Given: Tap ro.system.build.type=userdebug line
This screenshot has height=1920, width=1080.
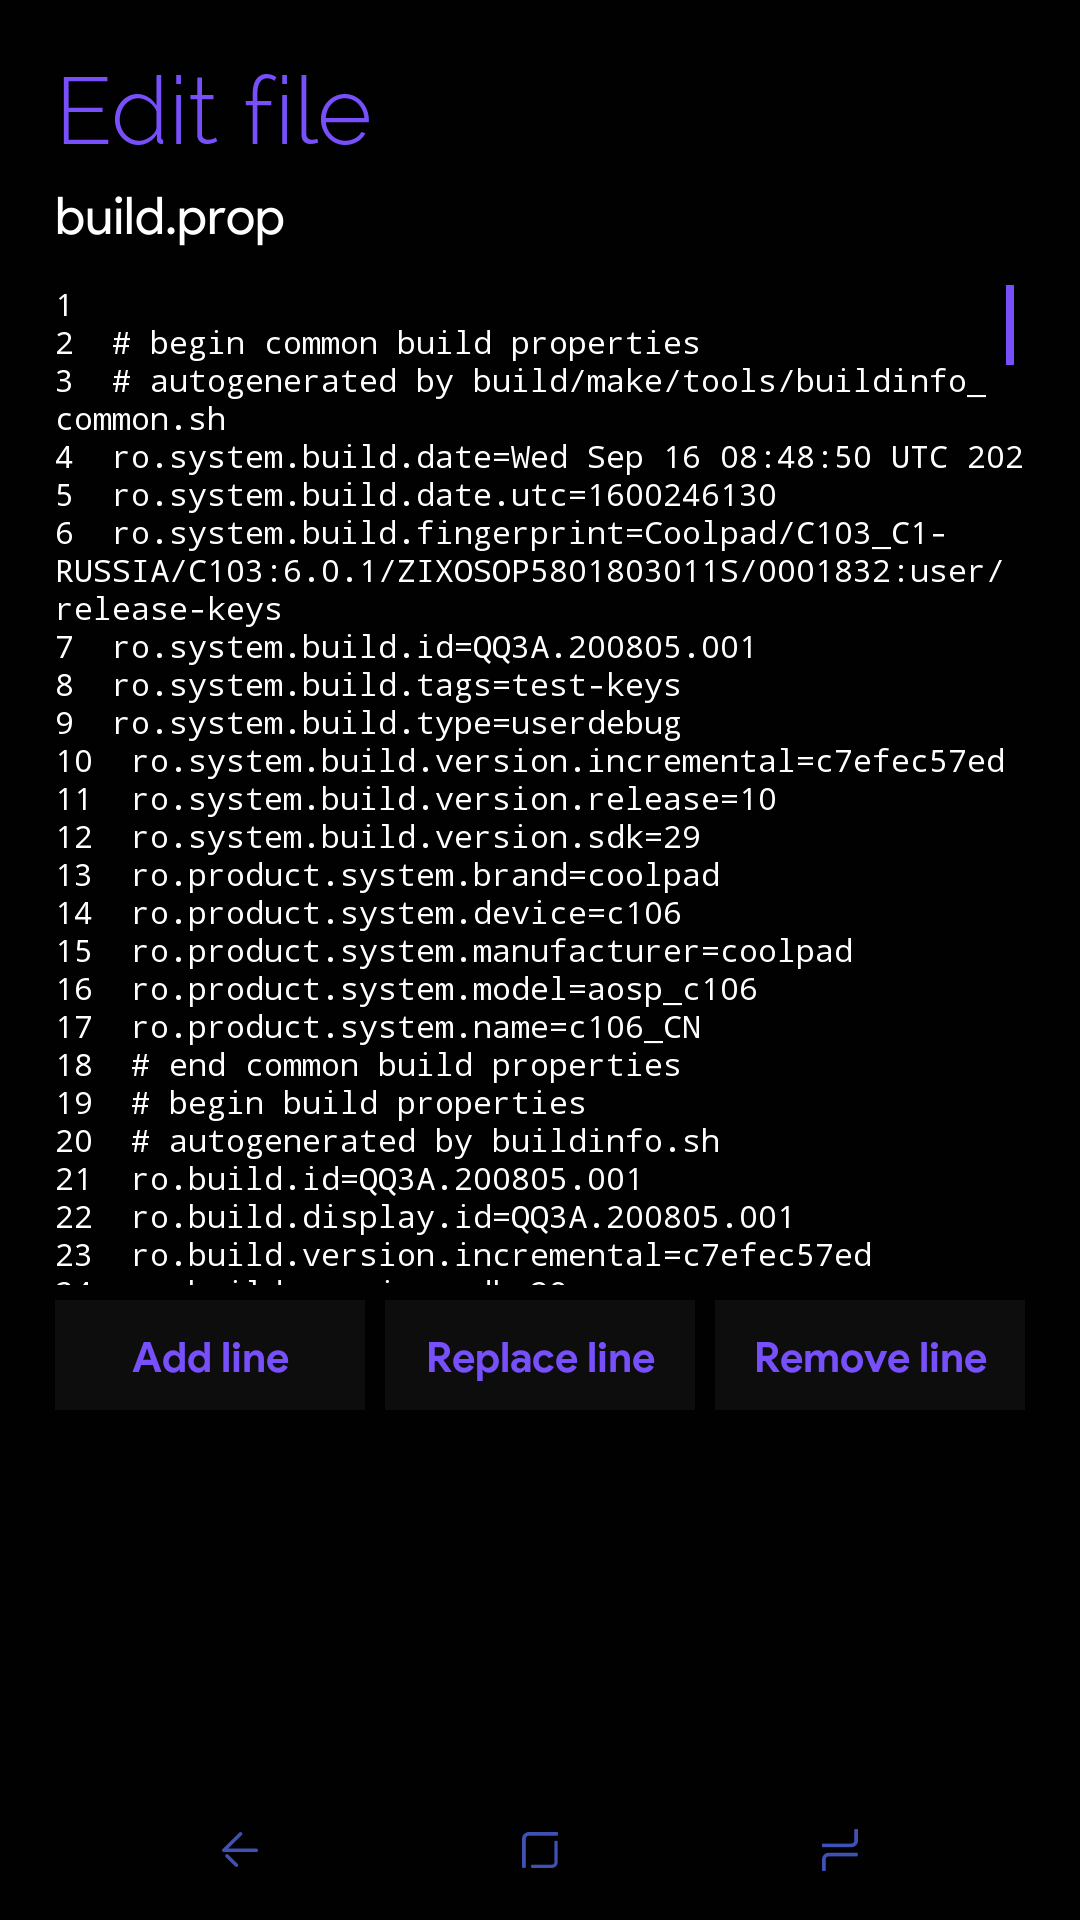Looking at the screenshot, I should [x=396, y=724].
